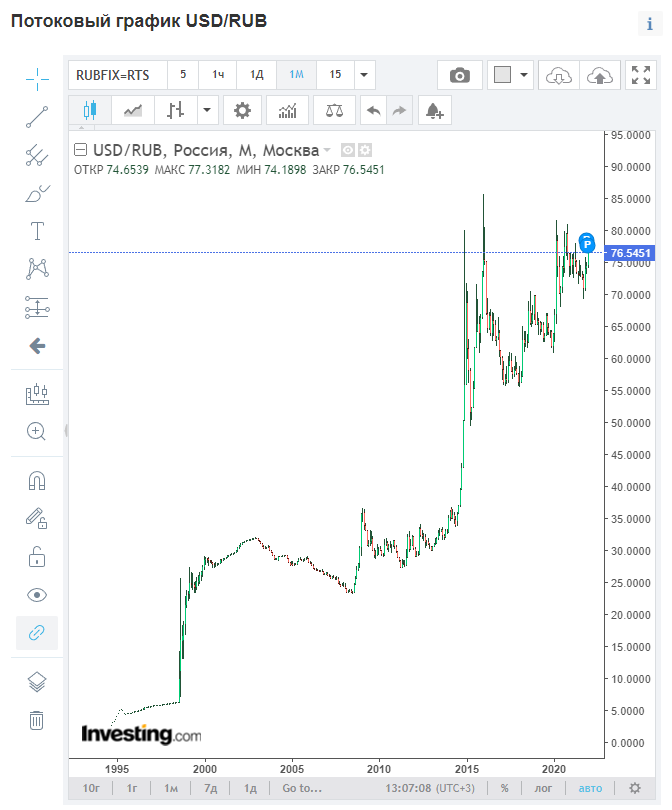The width and height of the screenshot is (672, 810).
Task: Select the measure tool icon
Action: click(x=37, y=394)
